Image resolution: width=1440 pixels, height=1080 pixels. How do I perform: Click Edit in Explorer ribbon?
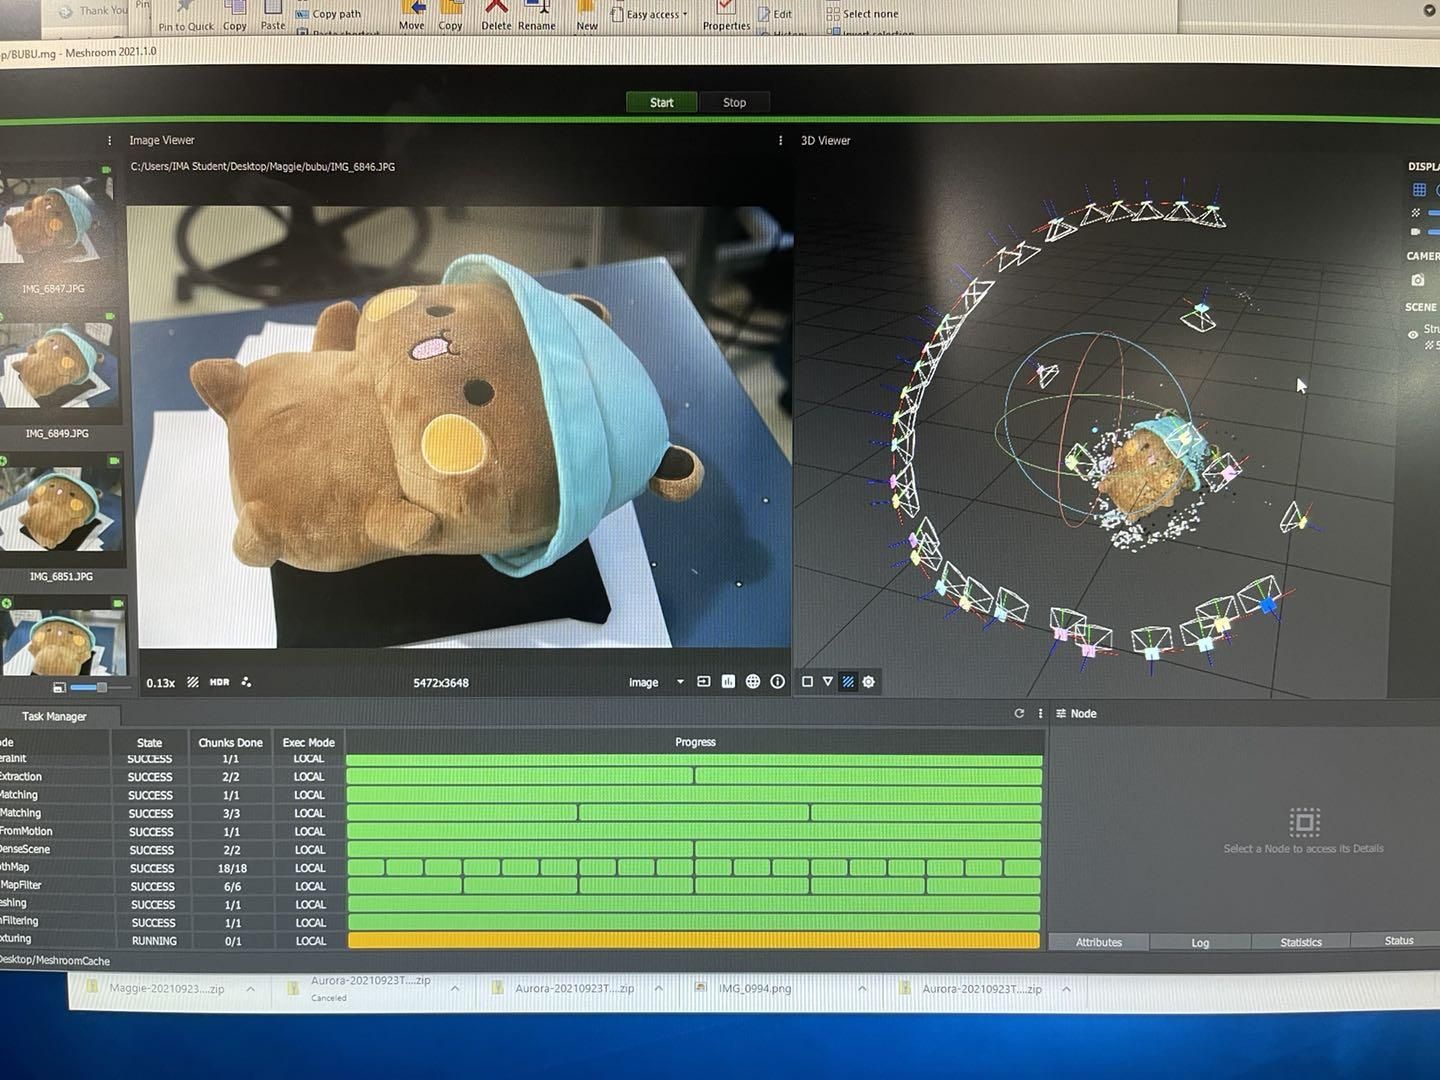pos(776,14)
